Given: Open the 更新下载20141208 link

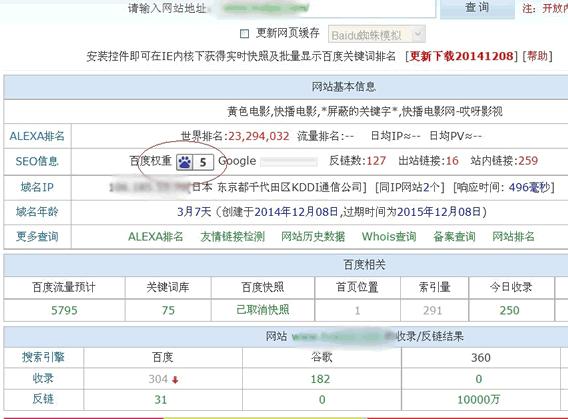Looking at the screenshot, I should click(x=462, y=56).
